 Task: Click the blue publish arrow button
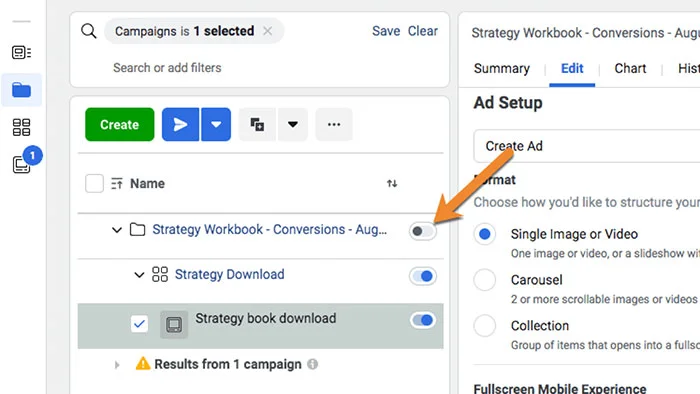[x=180, y=124]
